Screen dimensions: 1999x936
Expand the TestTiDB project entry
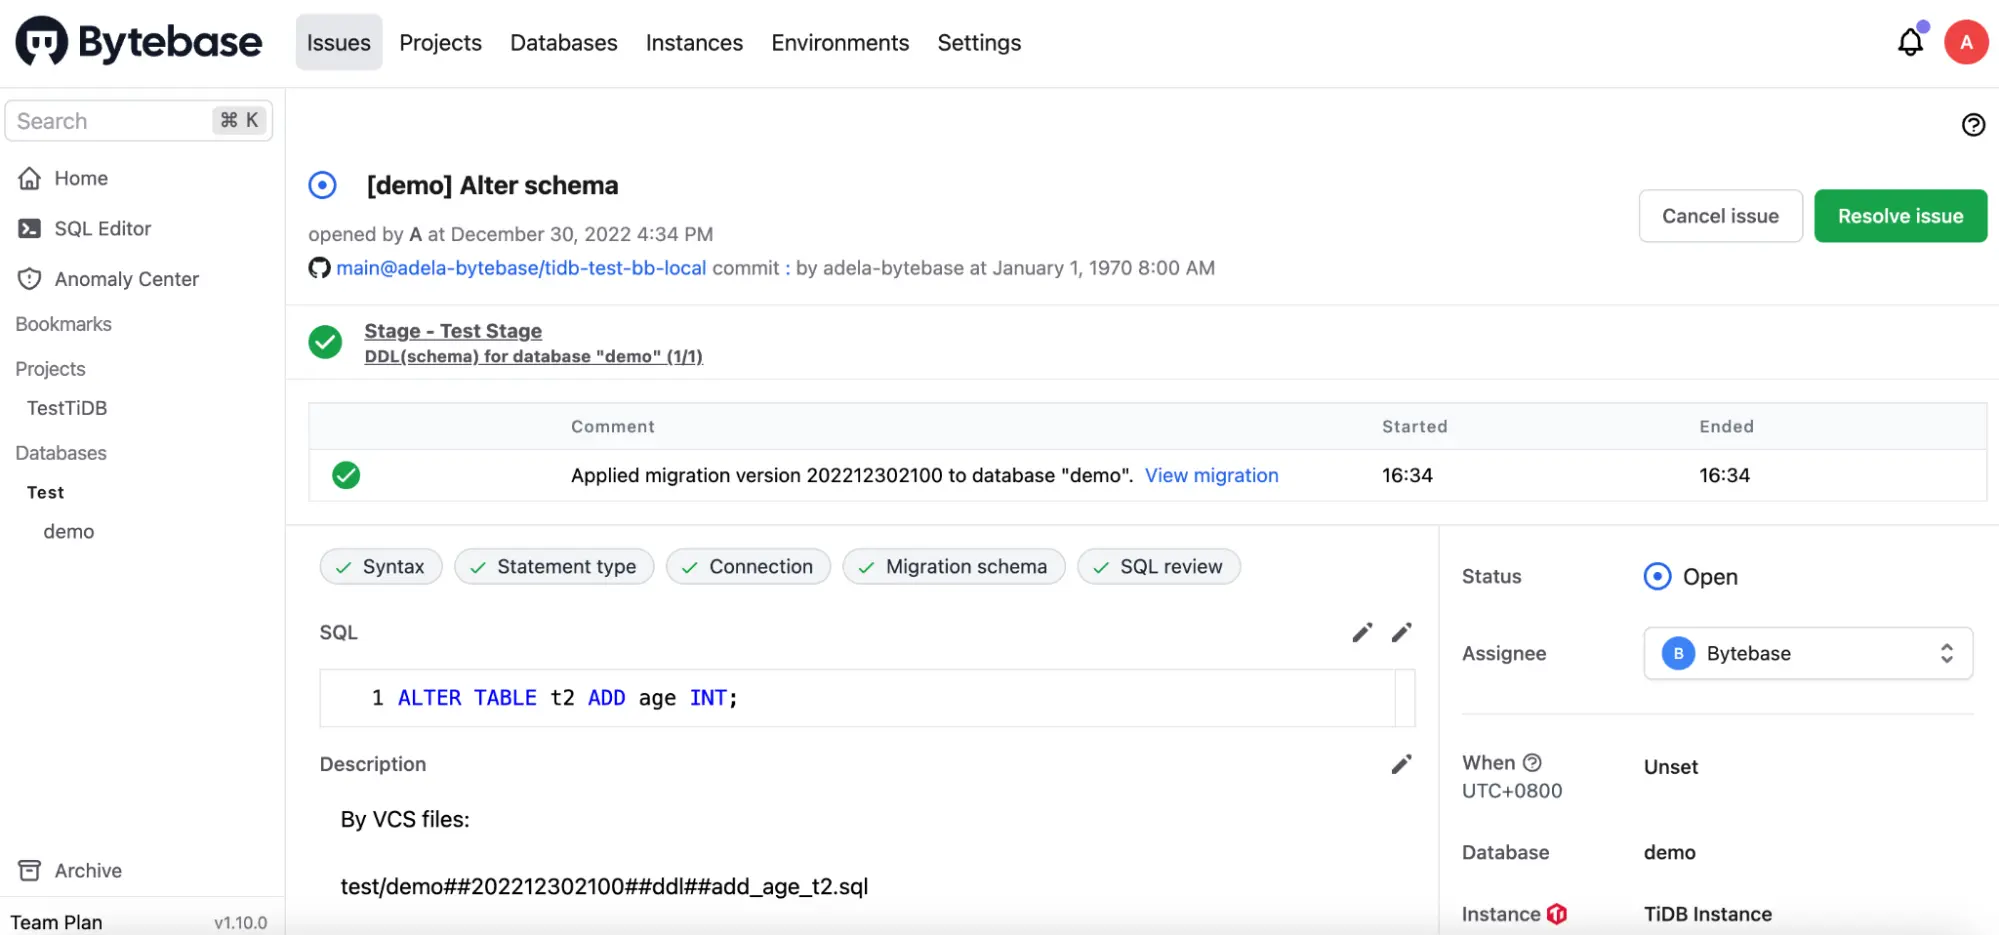[x=66, y=407]
